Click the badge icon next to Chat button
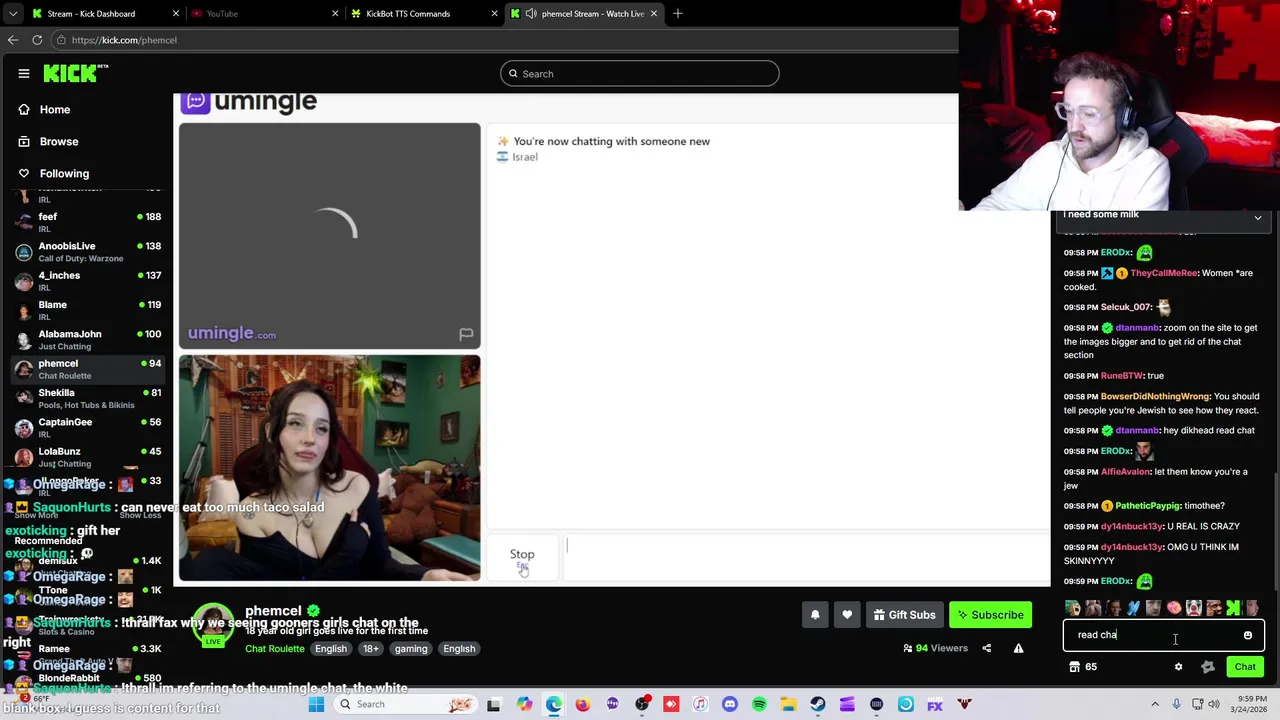The image size is (1280, 720). click(x=1207, y=667)
